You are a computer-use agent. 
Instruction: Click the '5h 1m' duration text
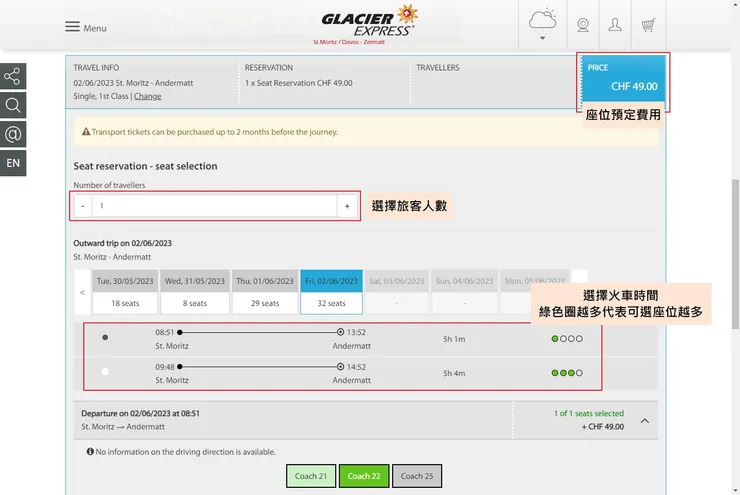454,339
